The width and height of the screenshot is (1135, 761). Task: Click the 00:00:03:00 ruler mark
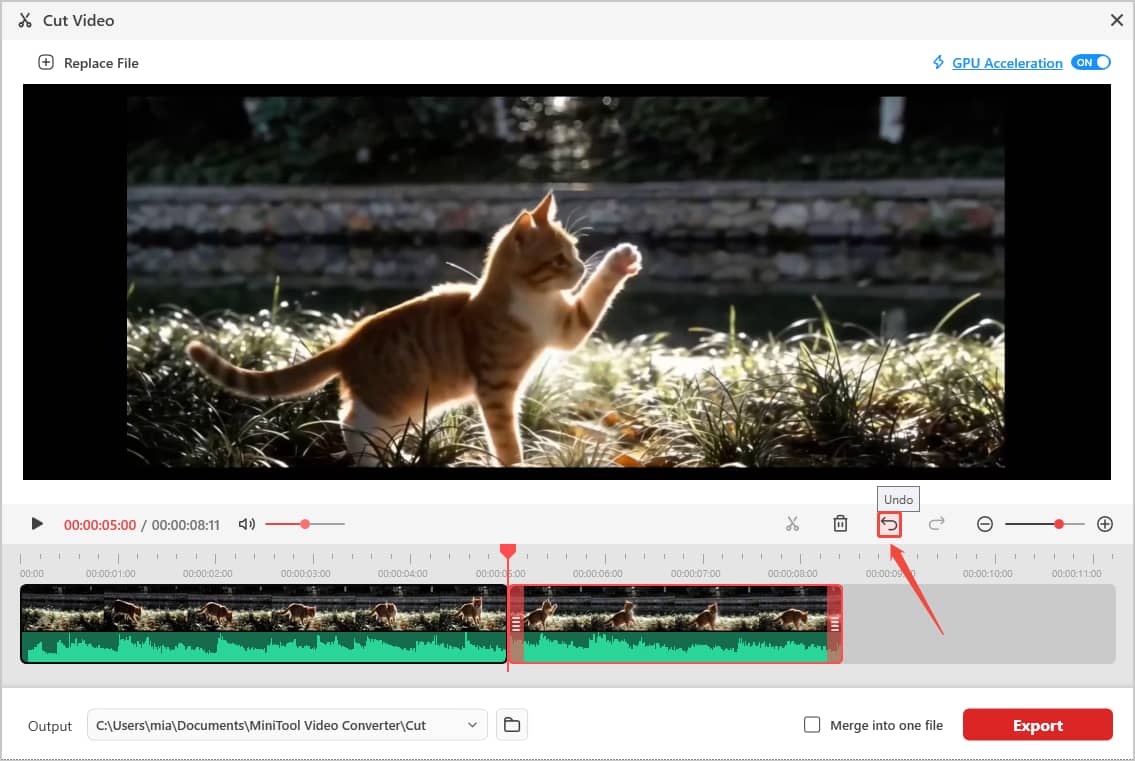pyautogui.click(x=305, y=573)
